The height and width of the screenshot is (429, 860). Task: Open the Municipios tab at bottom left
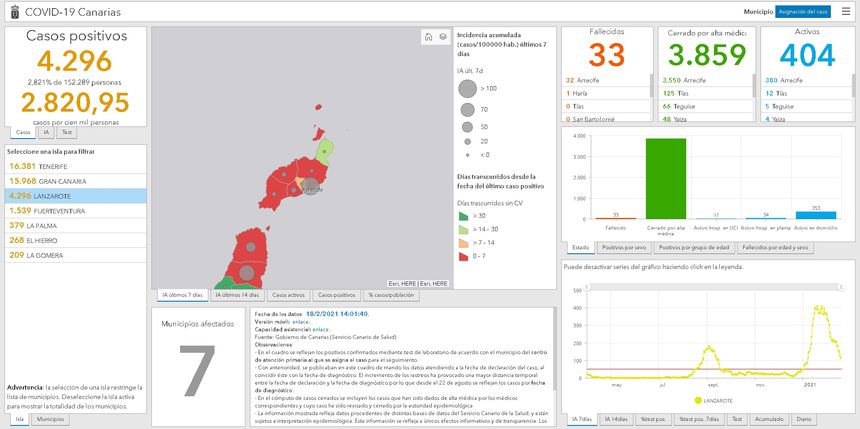(51, 419)
